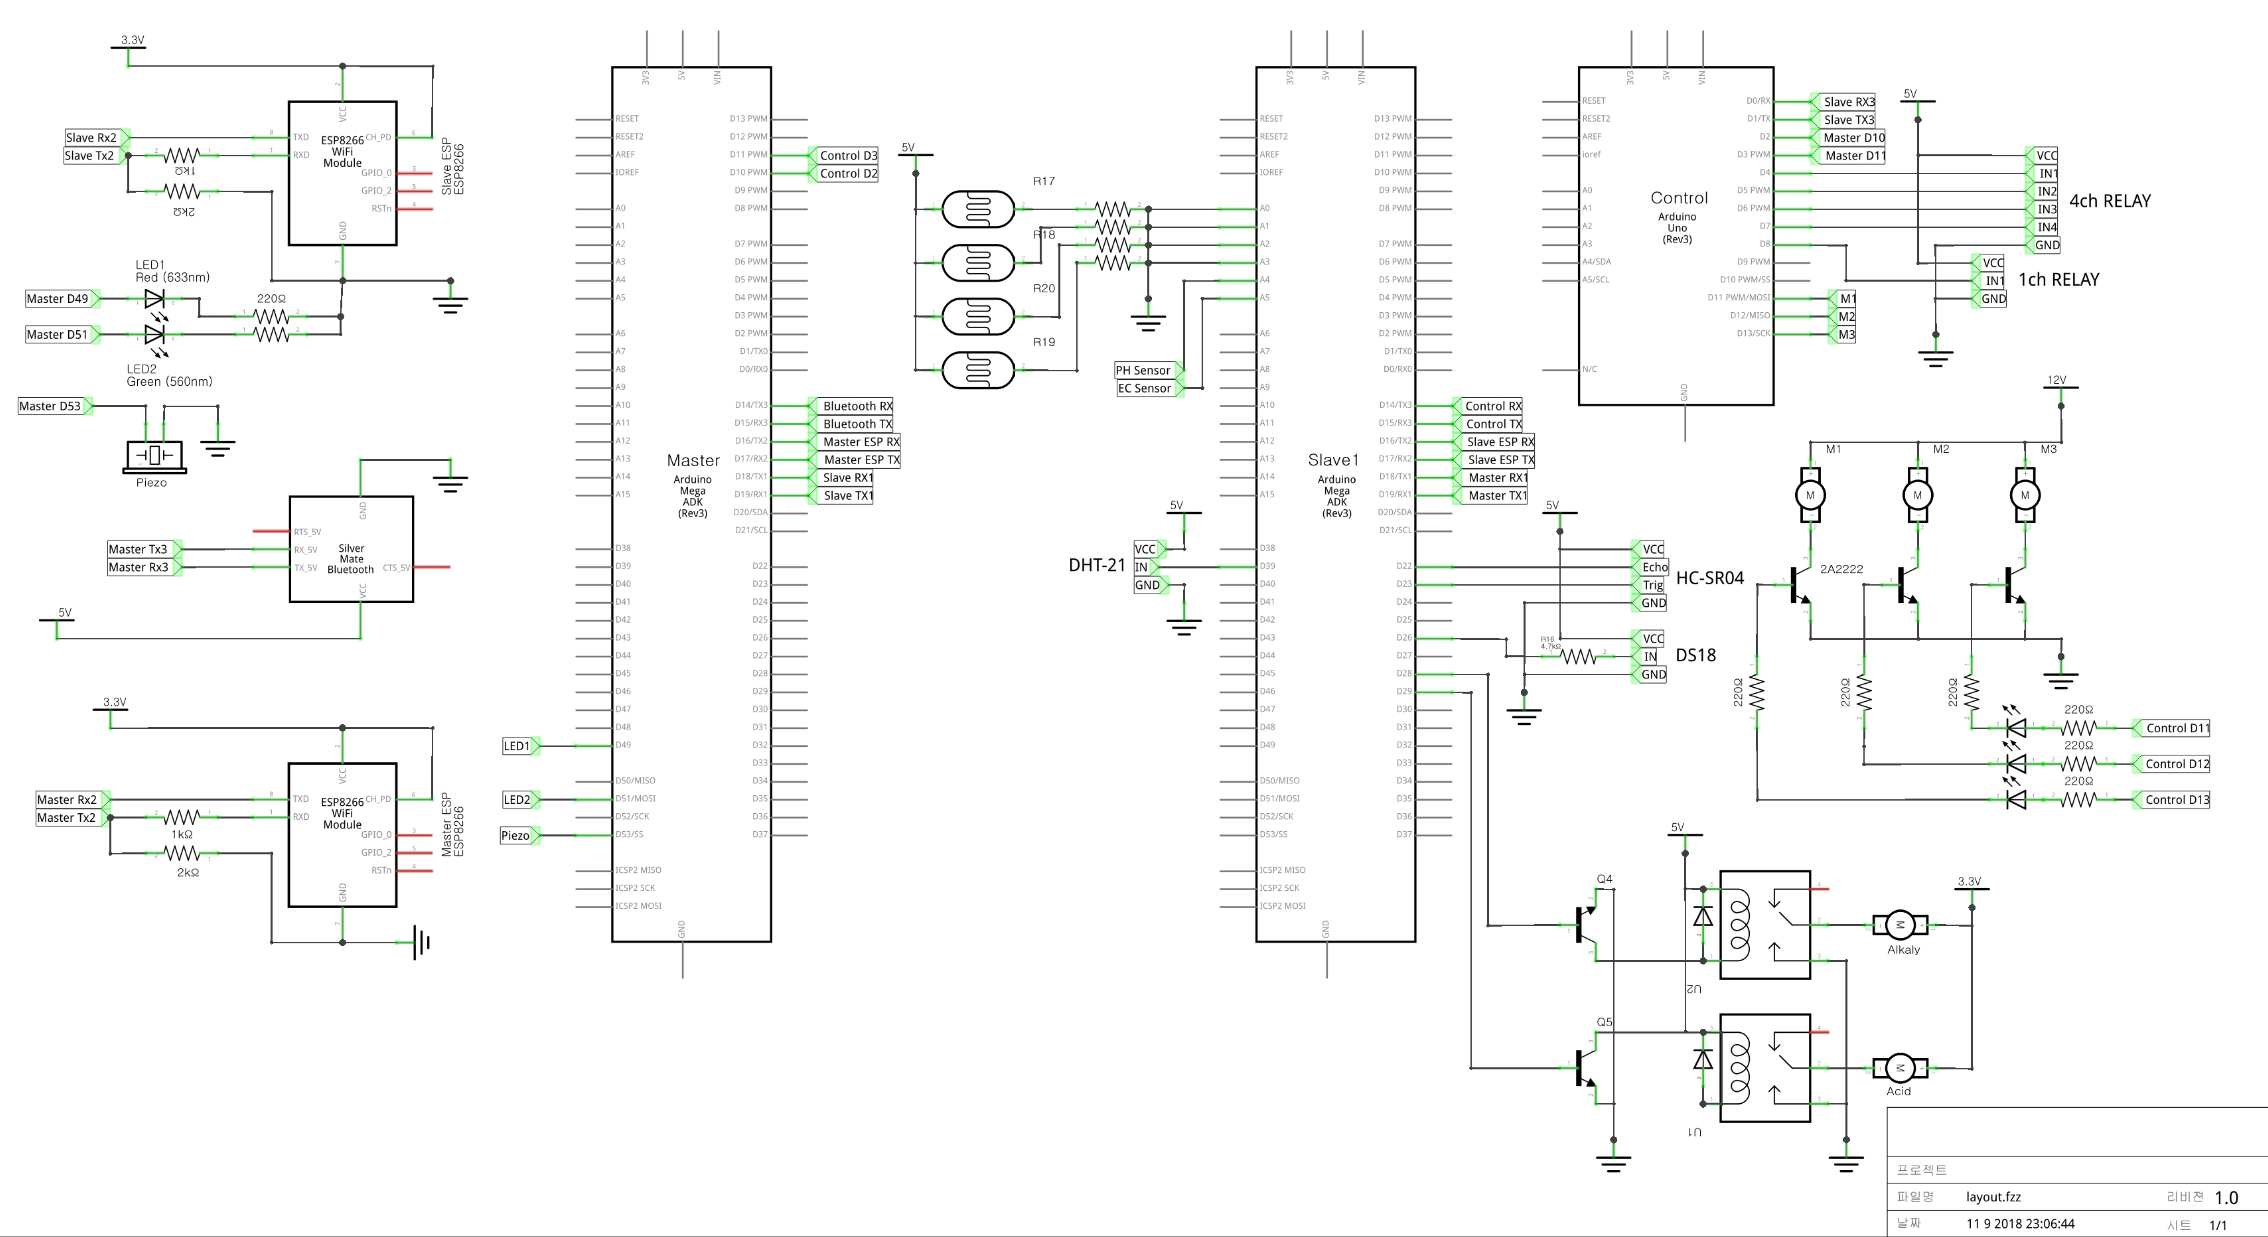Select the M1 pump motor symbol
Image resolution: width=2268 pixels, height=1237 pixels.
tap(1809, 495)
